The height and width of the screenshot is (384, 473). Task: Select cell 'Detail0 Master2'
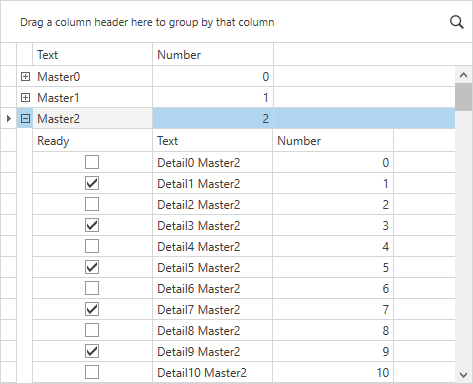click(213, 162)
